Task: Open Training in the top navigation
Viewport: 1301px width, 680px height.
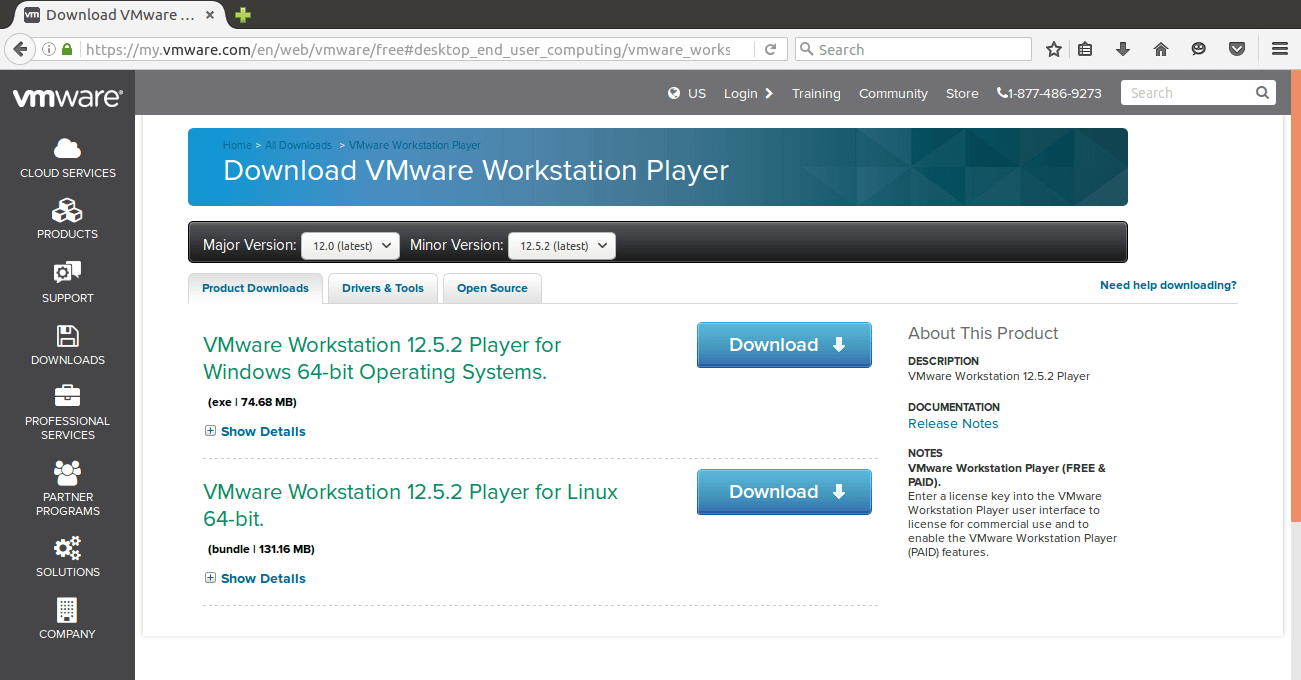Action: [x=816, y=93]
